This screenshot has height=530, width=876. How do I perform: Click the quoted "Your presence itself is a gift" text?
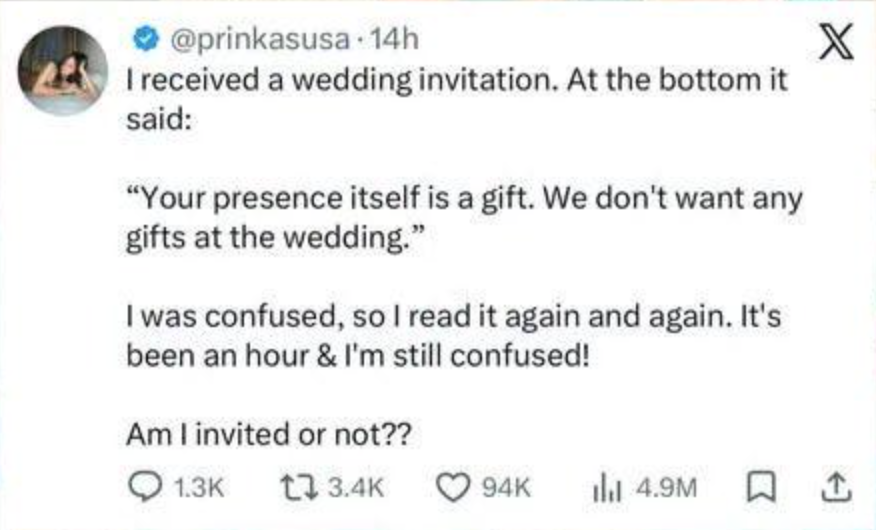(x=464, y=199)
